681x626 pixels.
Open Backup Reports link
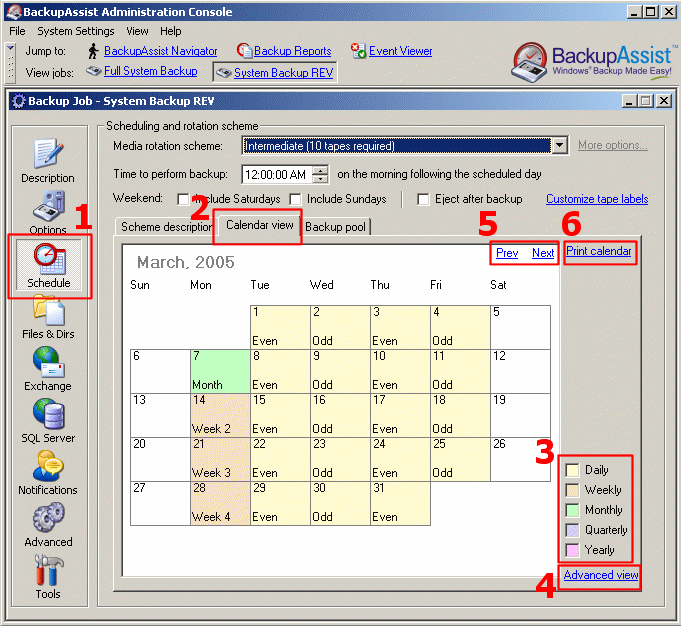[292, 51]
